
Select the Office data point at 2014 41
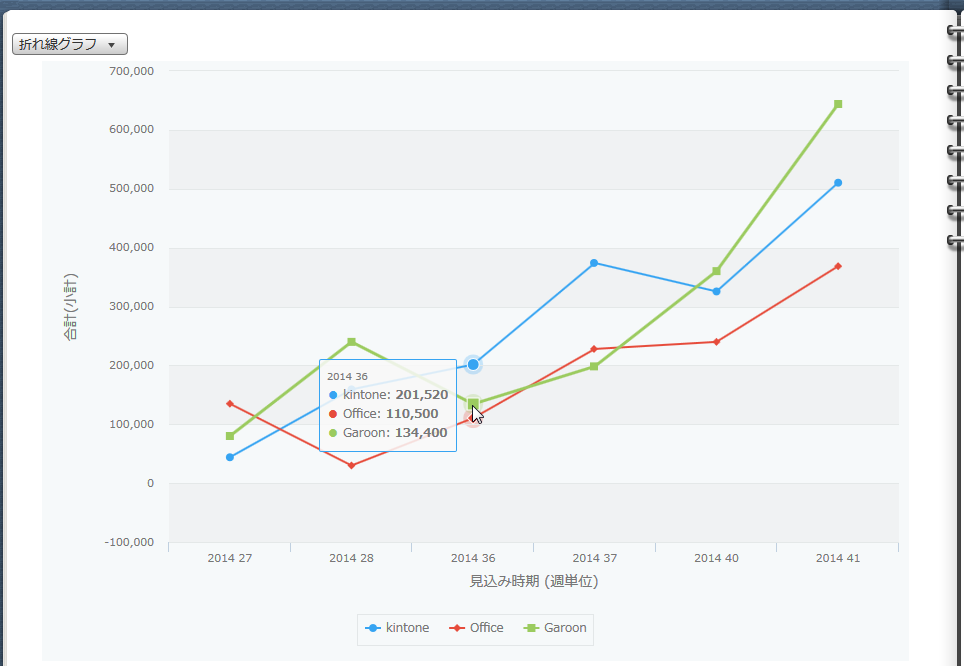click(x=838, y=266)
